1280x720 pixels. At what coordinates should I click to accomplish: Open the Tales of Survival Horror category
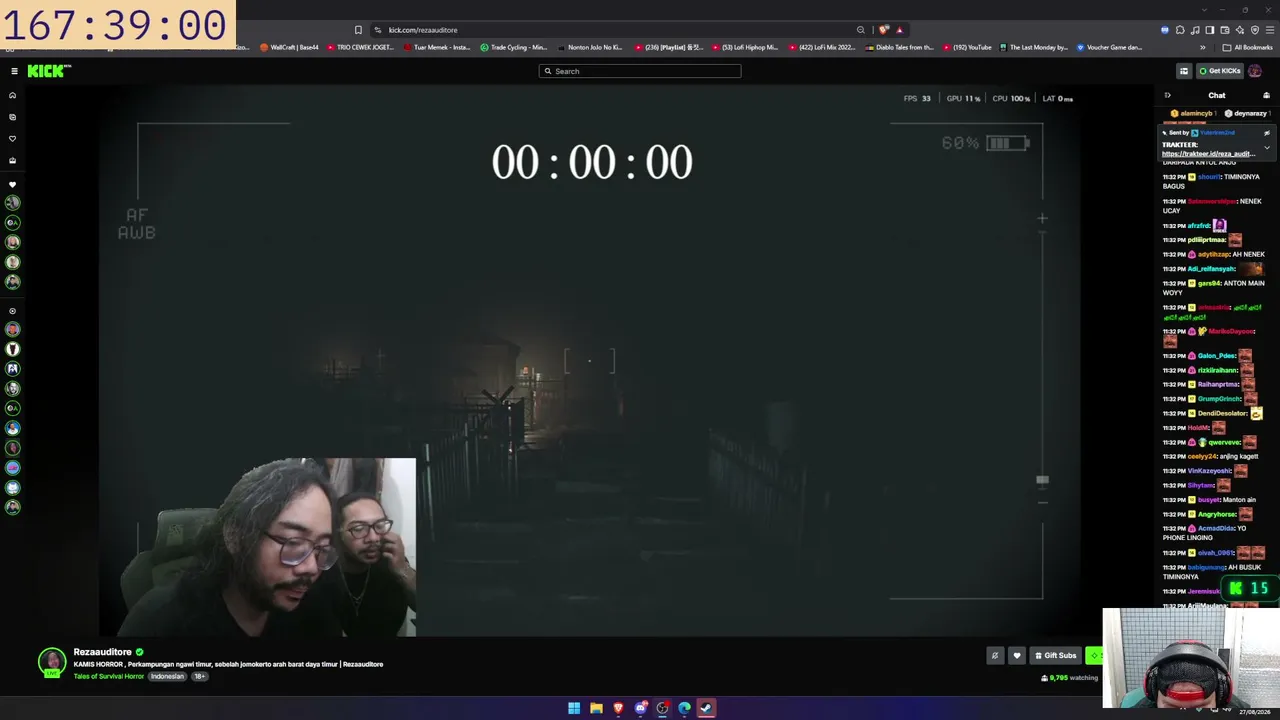(x=109, y=676)
